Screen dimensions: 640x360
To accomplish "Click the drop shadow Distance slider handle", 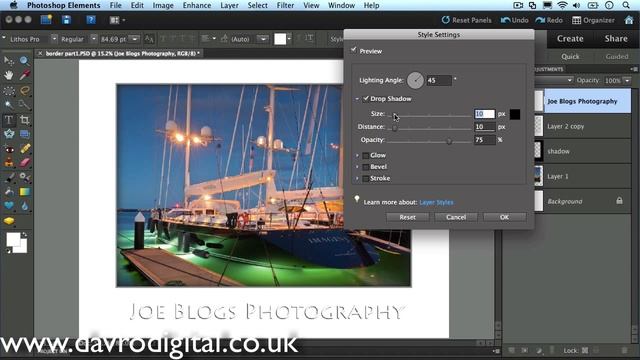I will 394,128.
